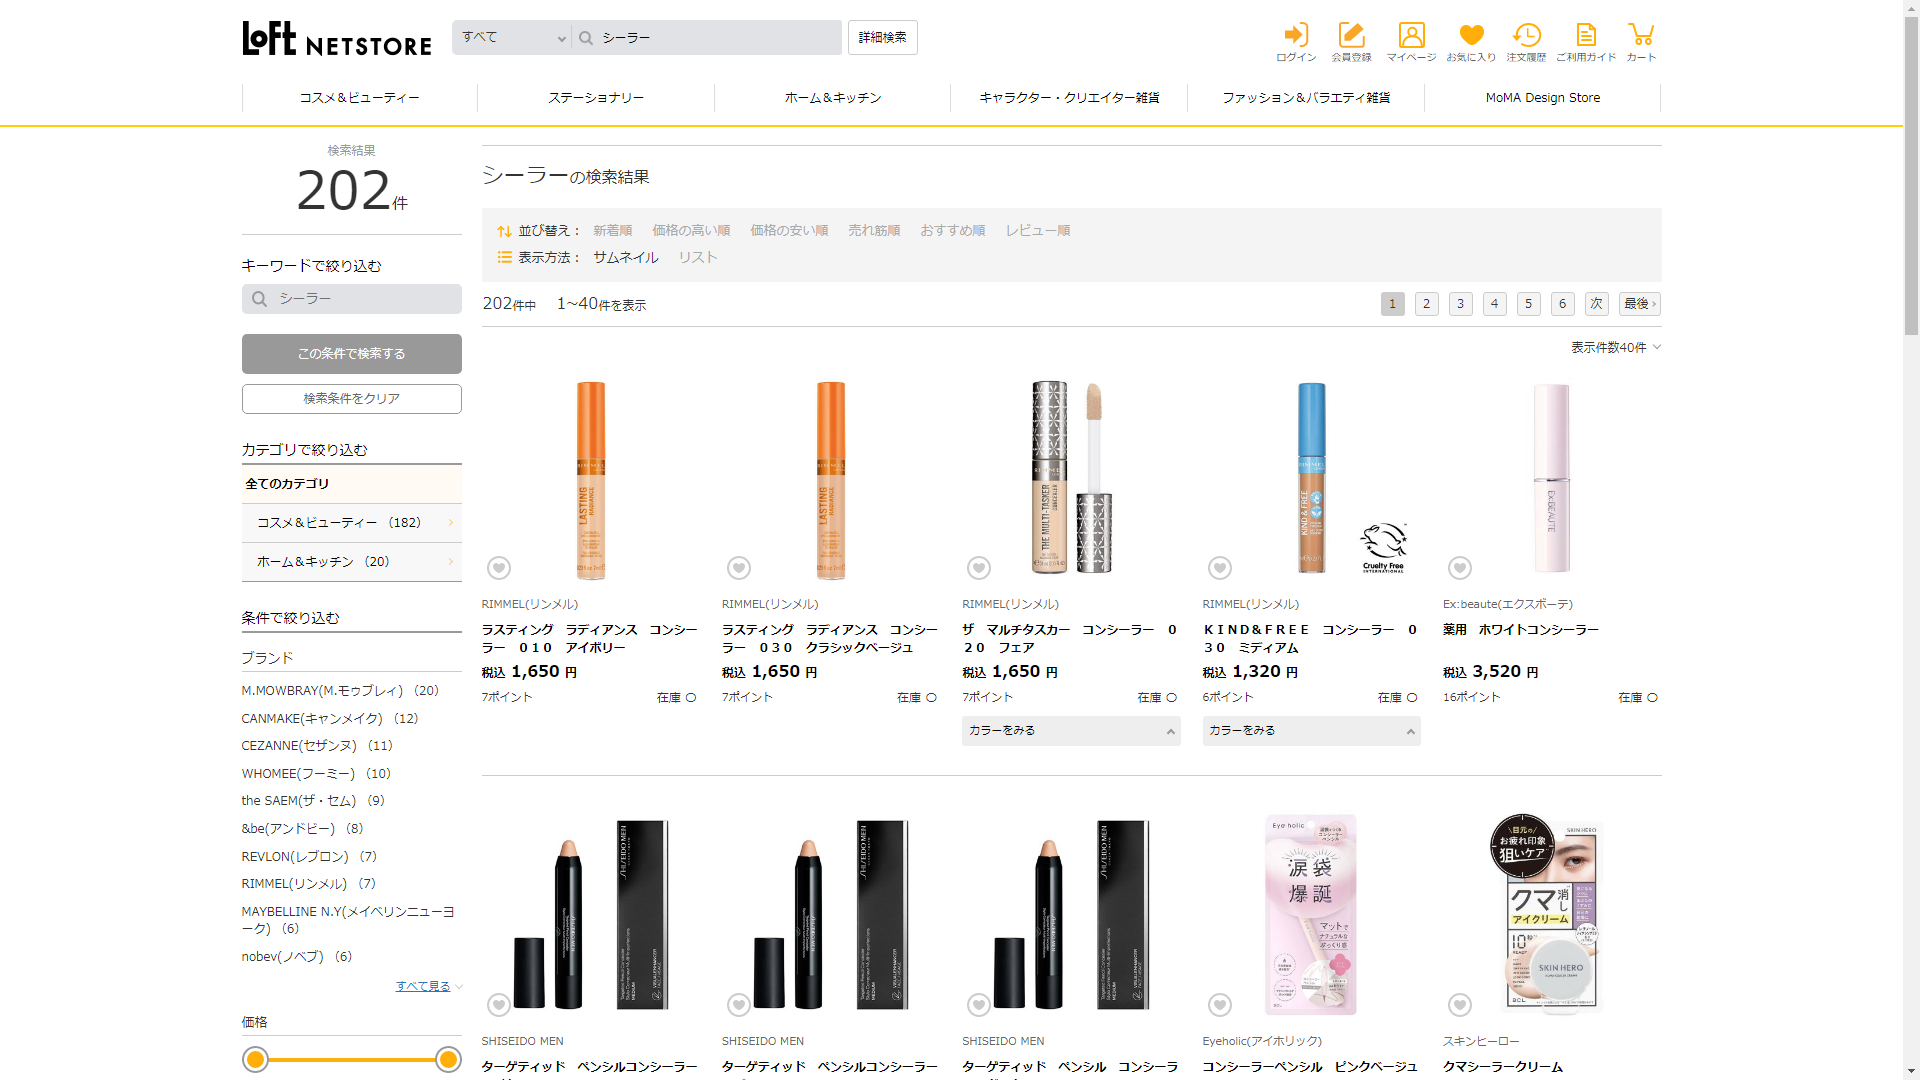
Task: Open favorites heart icon in header
Action: click(x=1471, y=36)
